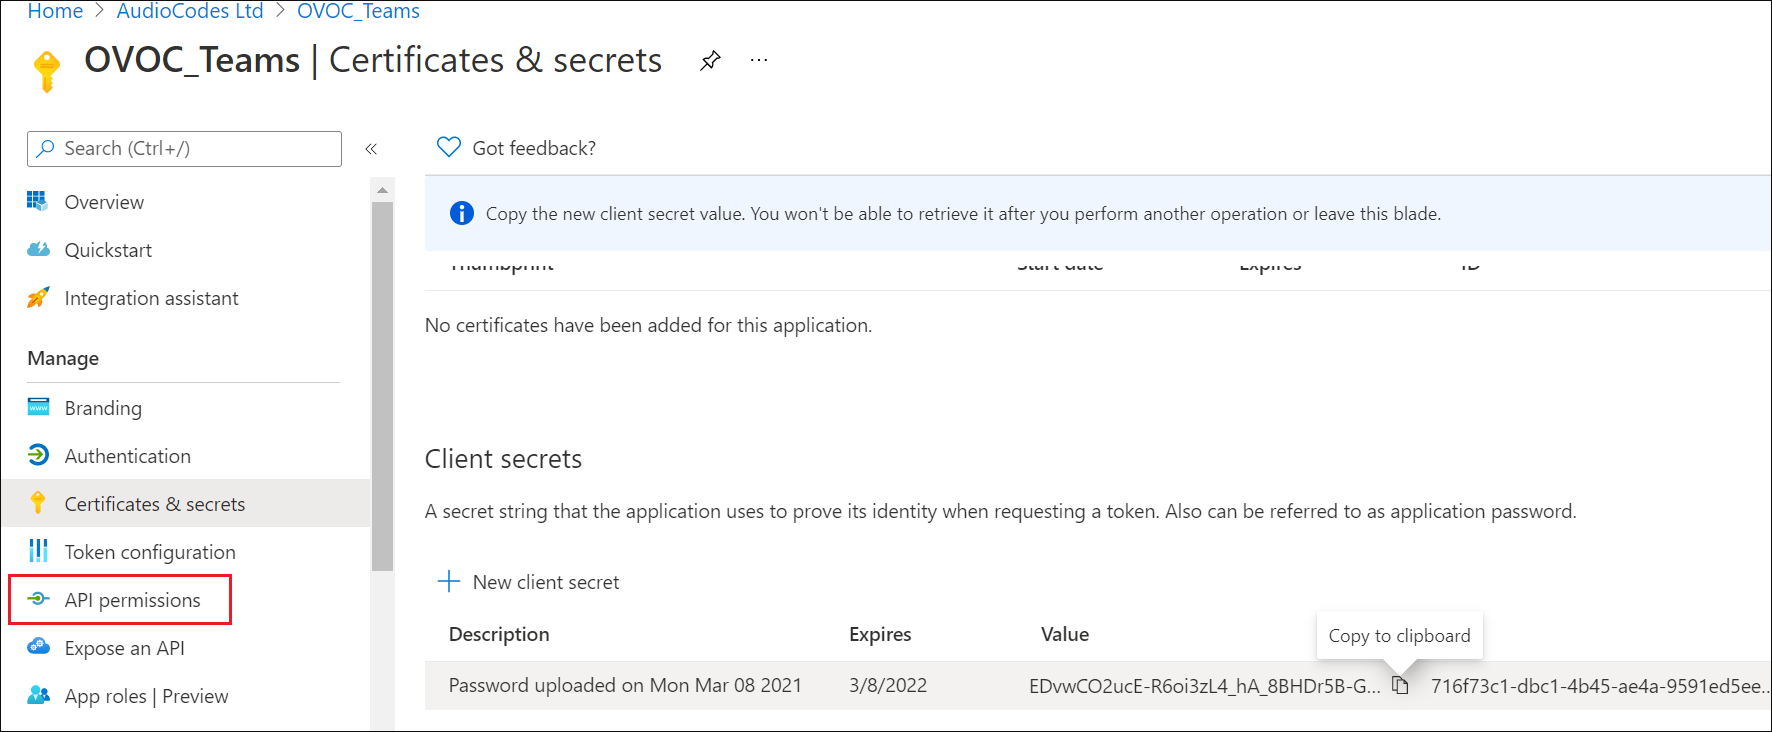Collapse the sidebar with double chevron
This screenshot has height=732, width=1772.
(x=371, y=149)
